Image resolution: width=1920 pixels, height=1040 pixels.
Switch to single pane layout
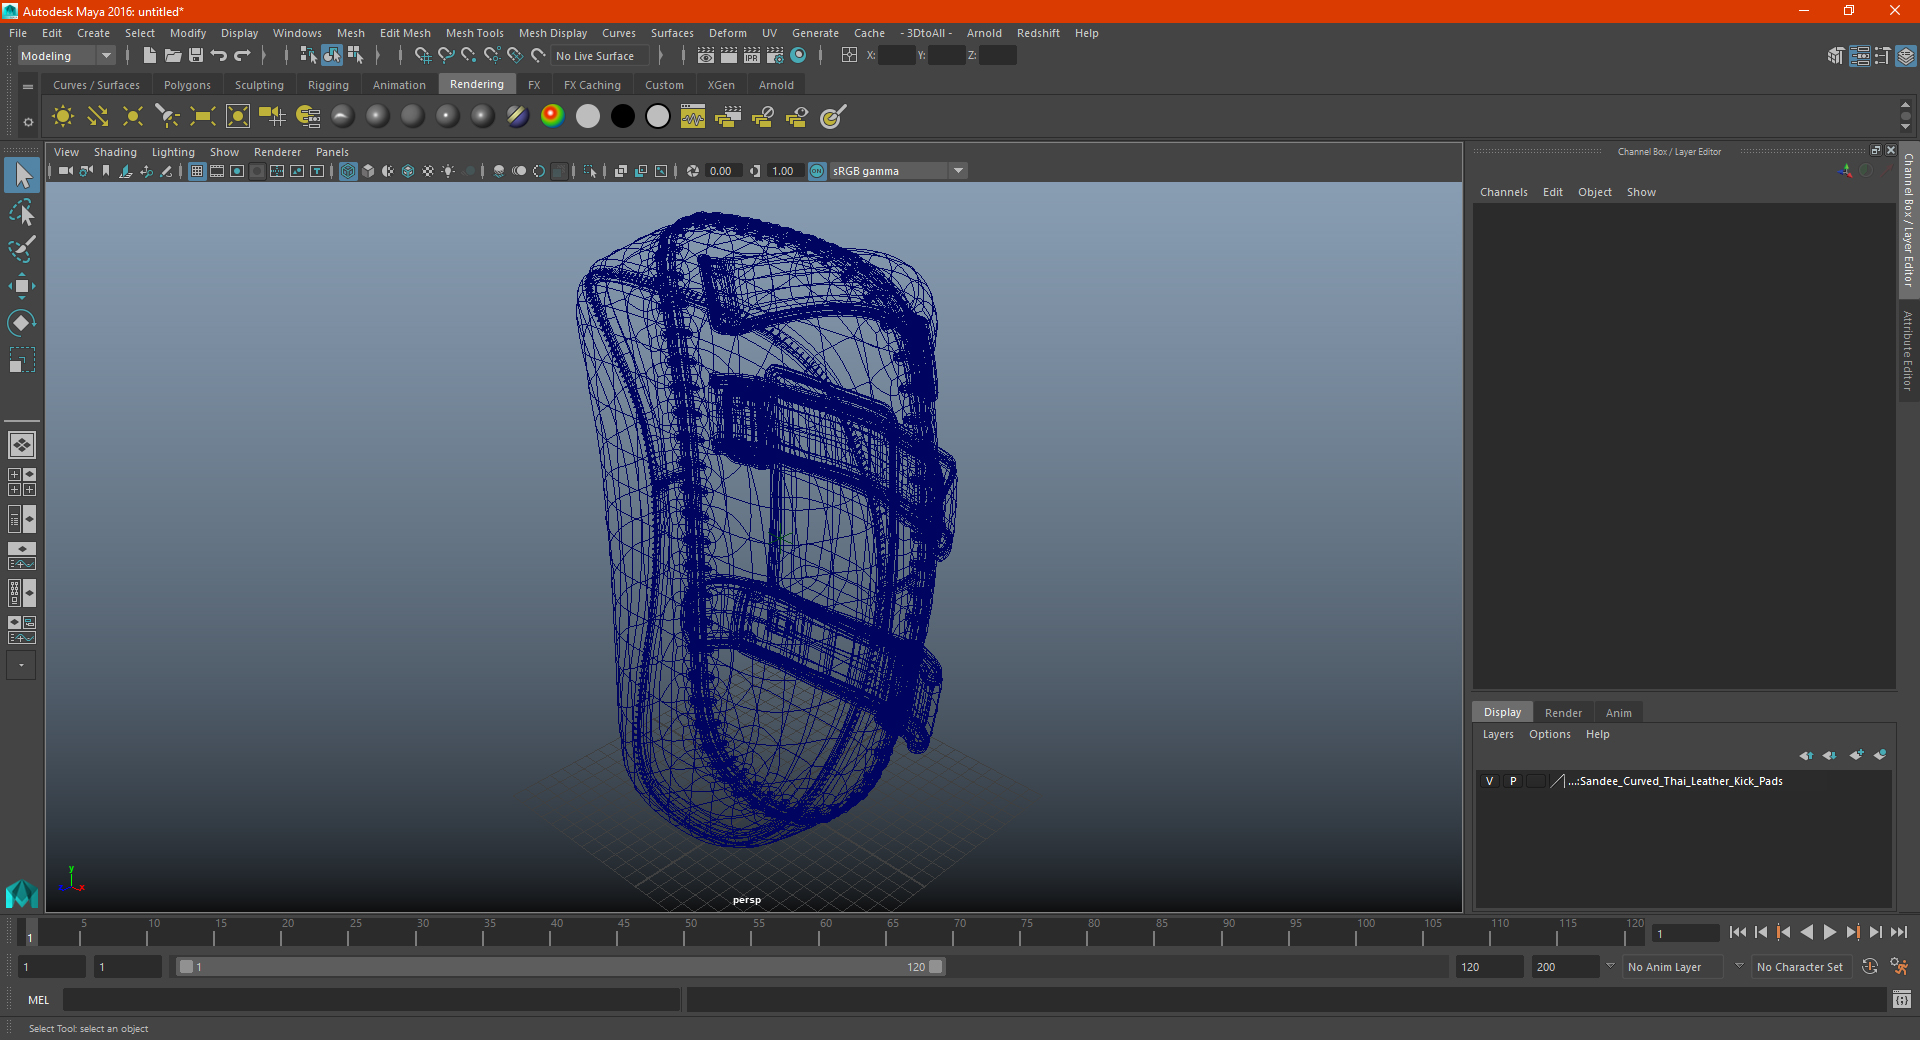(21, 445)
